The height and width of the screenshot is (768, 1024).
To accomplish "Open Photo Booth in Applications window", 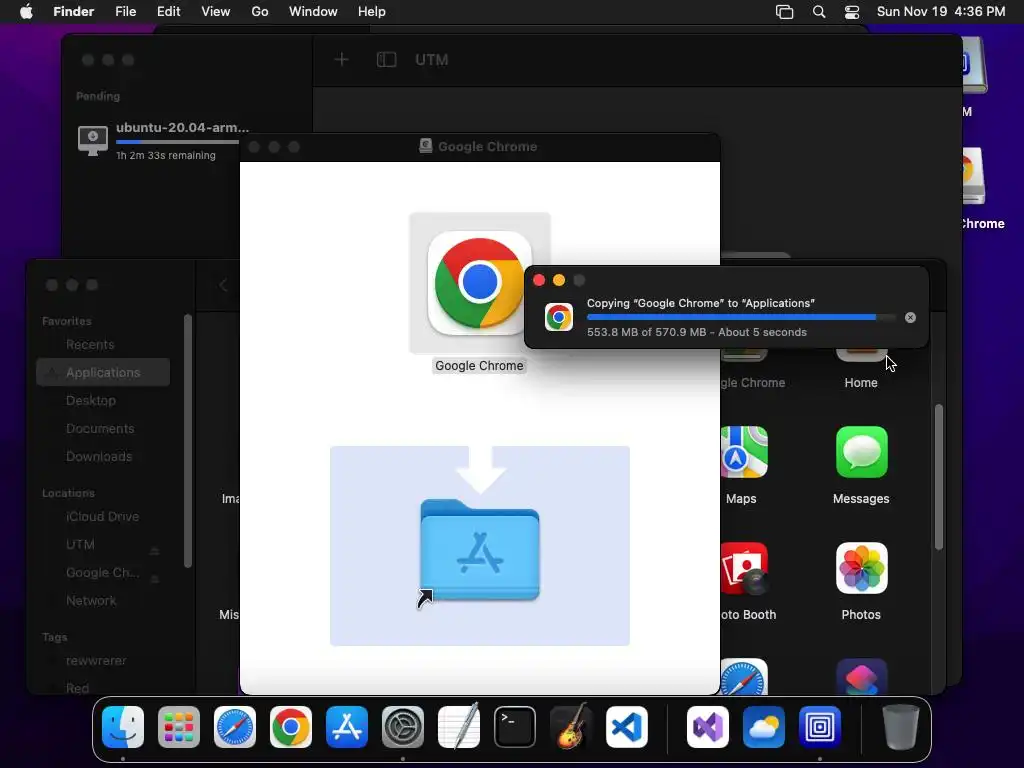I will (744, 568).
